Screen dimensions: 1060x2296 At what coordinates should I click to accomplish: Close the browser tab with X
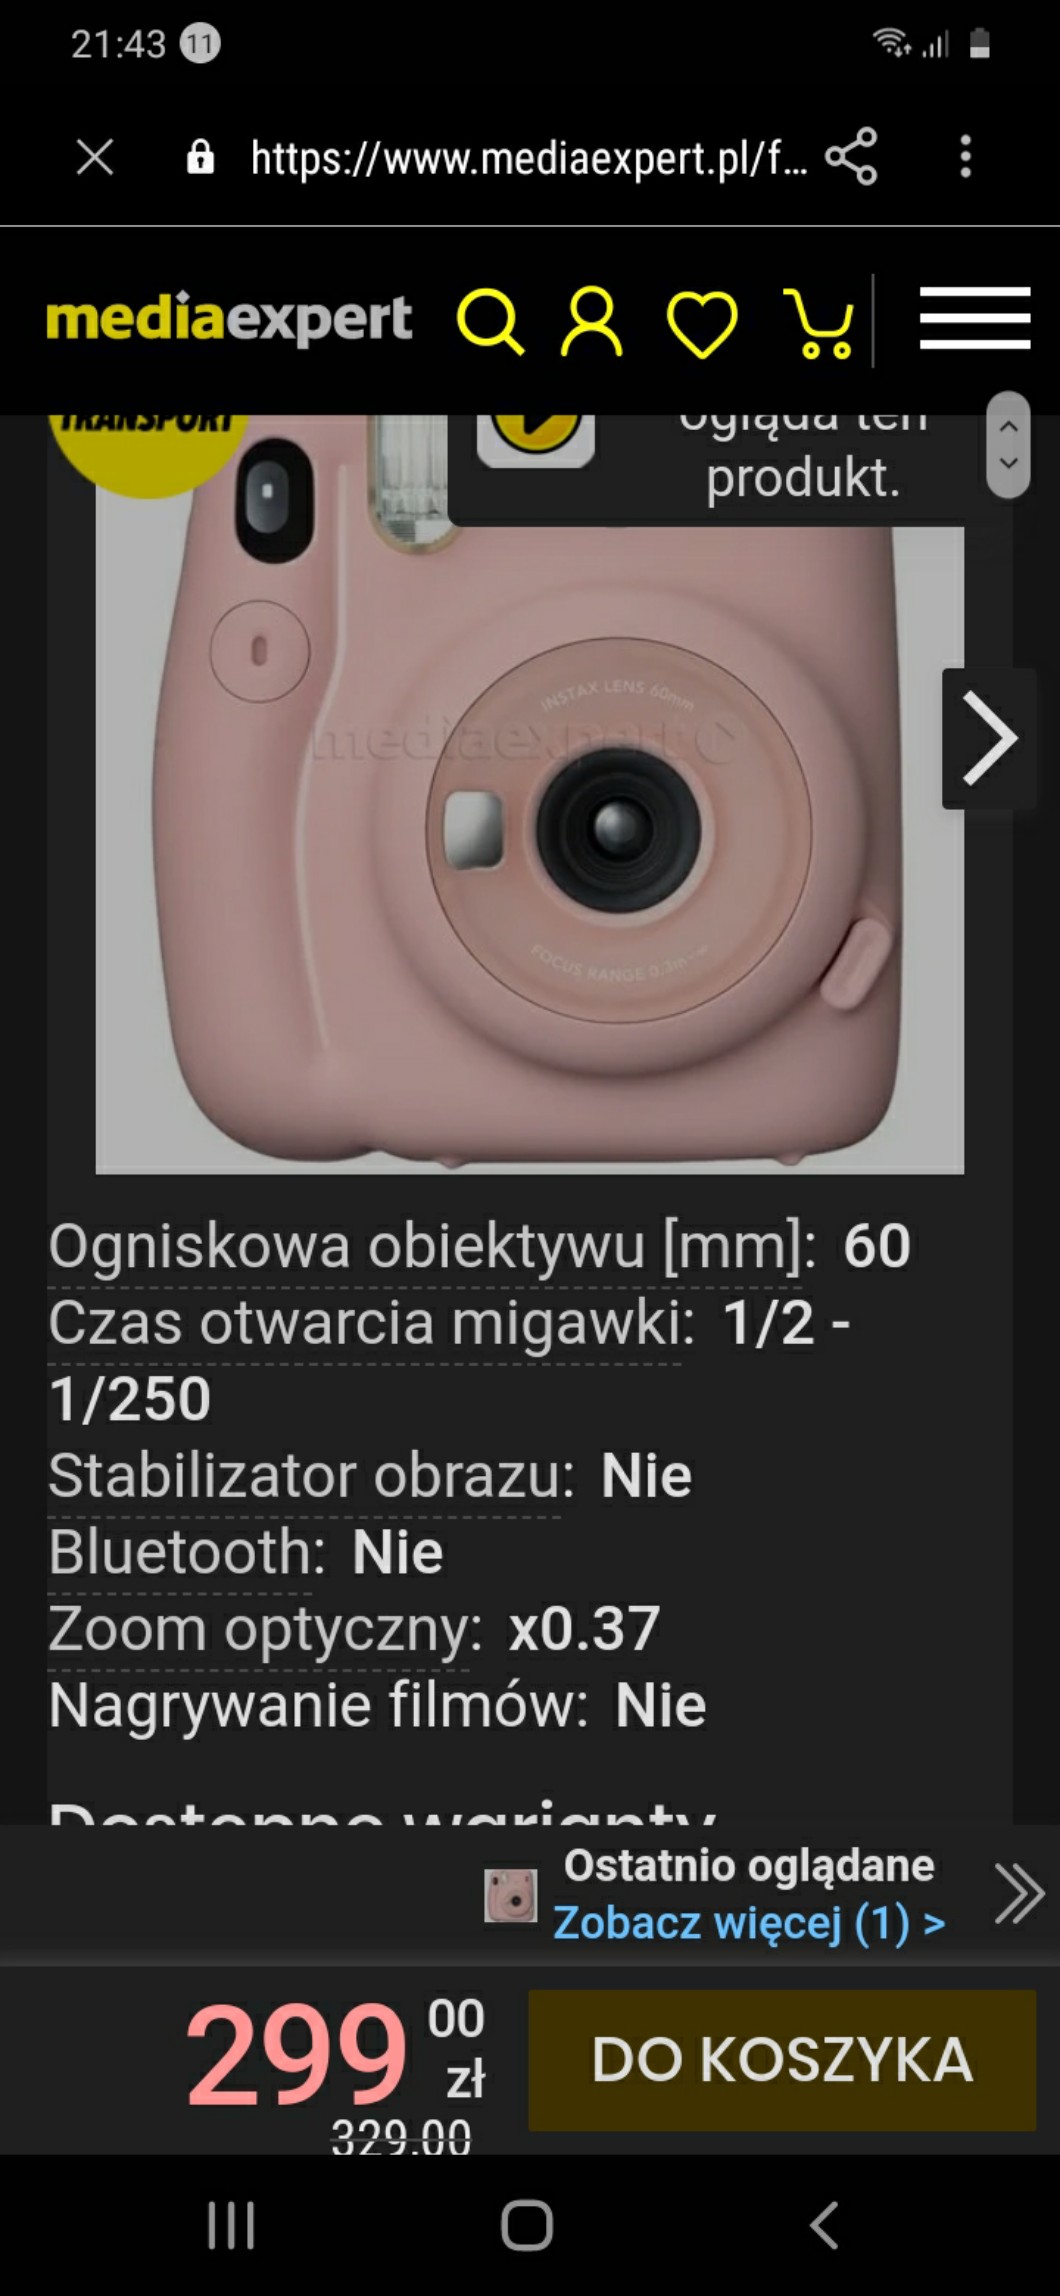point(95,157)
